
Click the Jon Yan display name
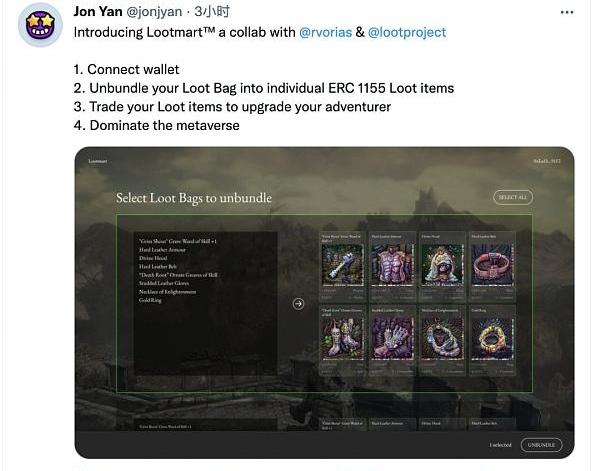[98, 11]
